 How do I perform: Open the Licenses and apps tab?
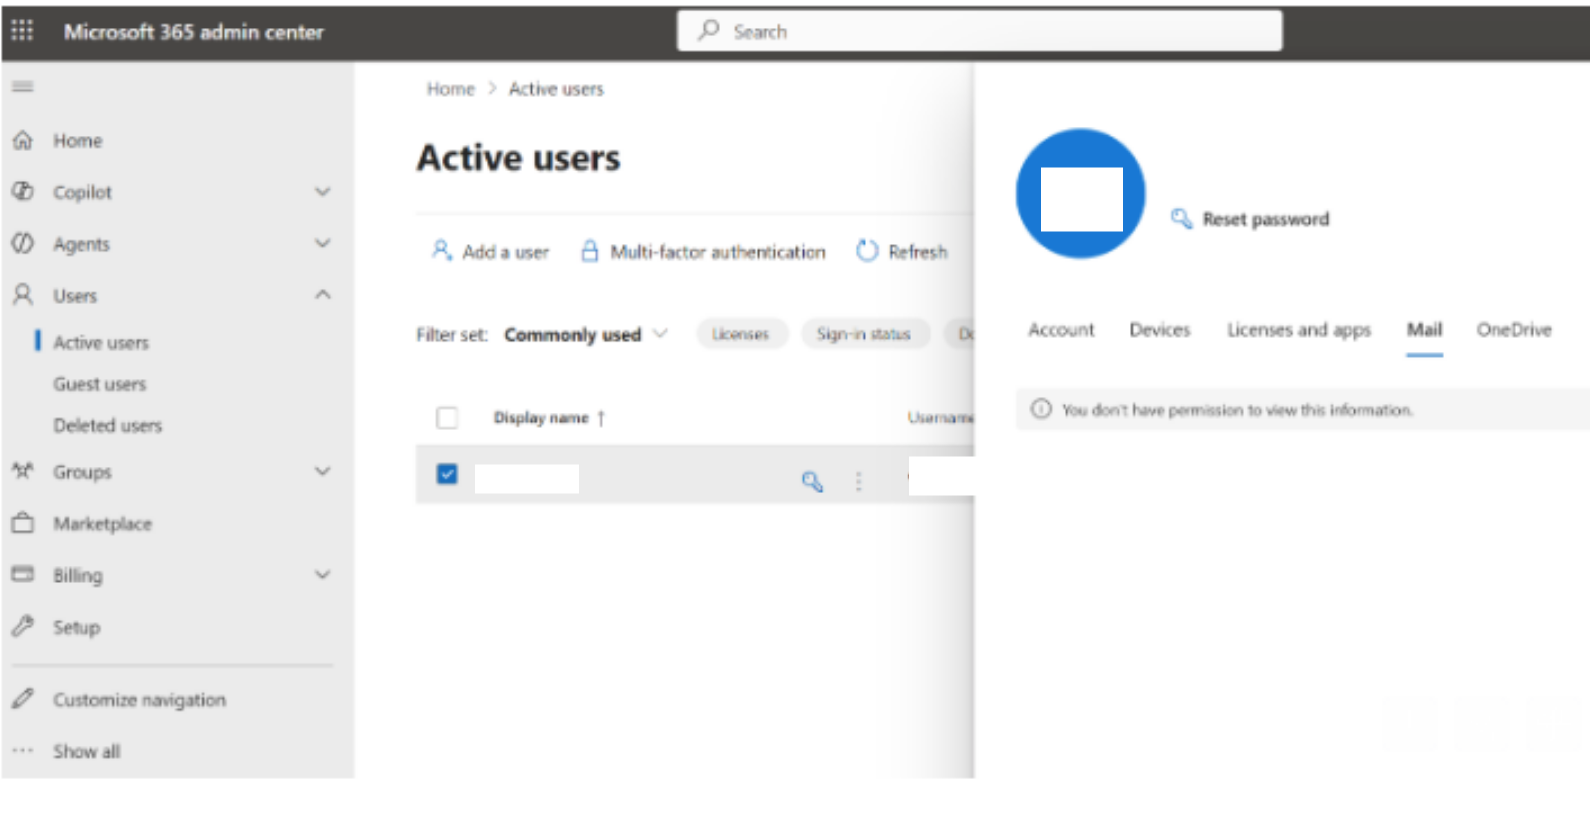coord(1299,330)
